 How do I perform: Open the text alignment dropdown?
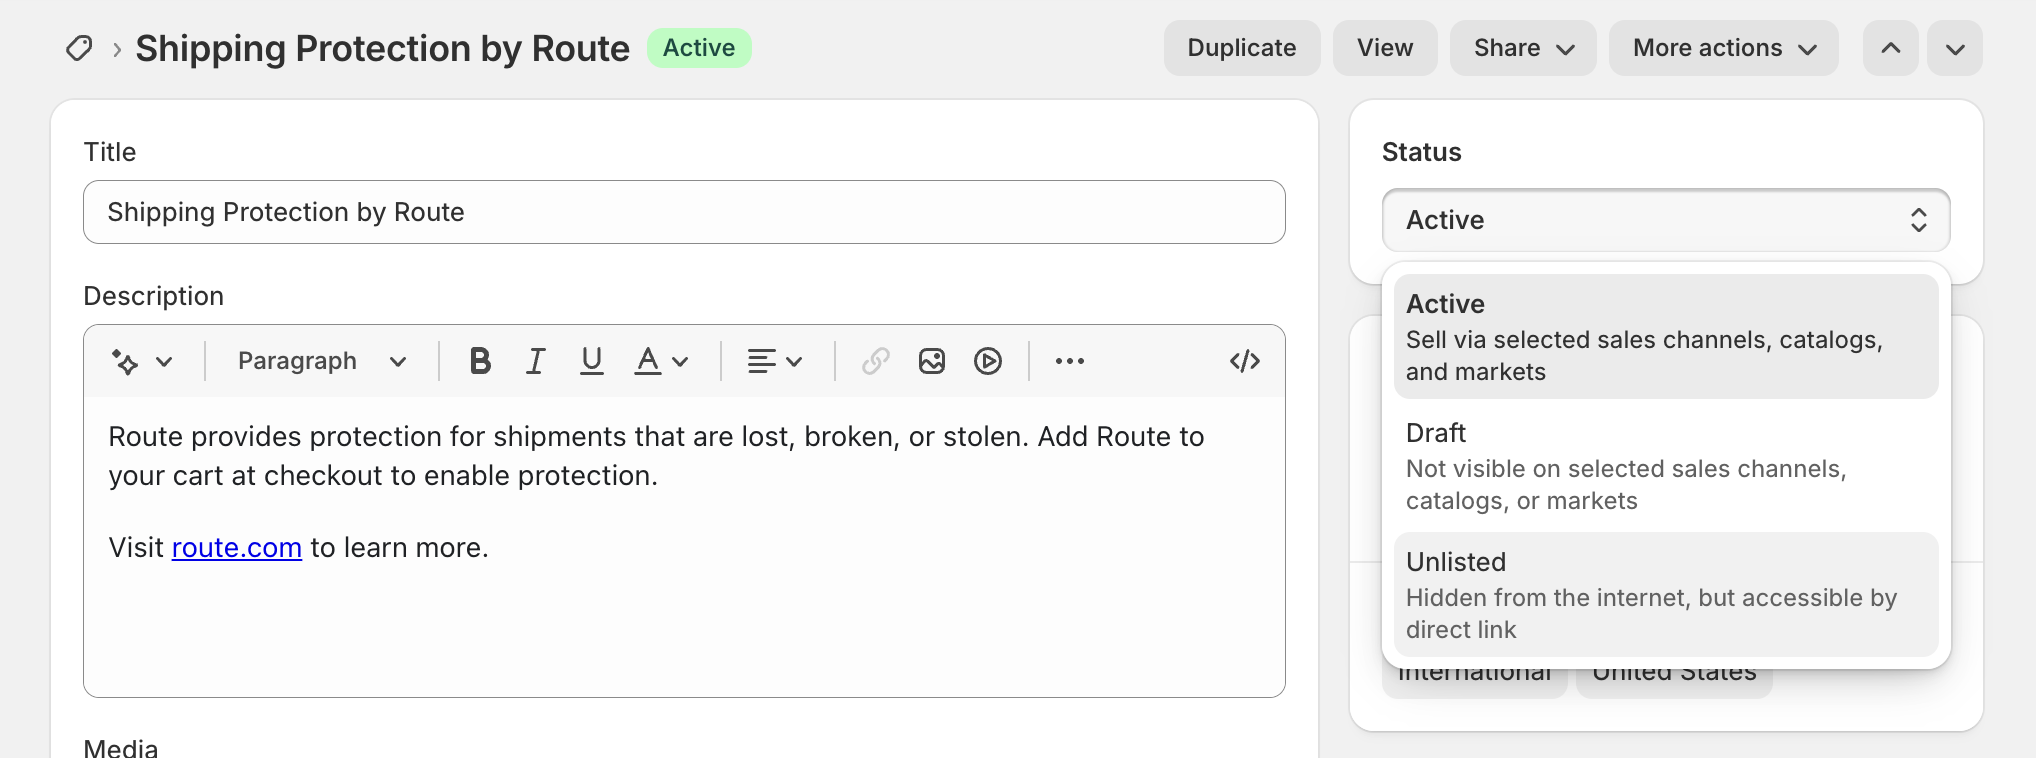click(775, 361)
